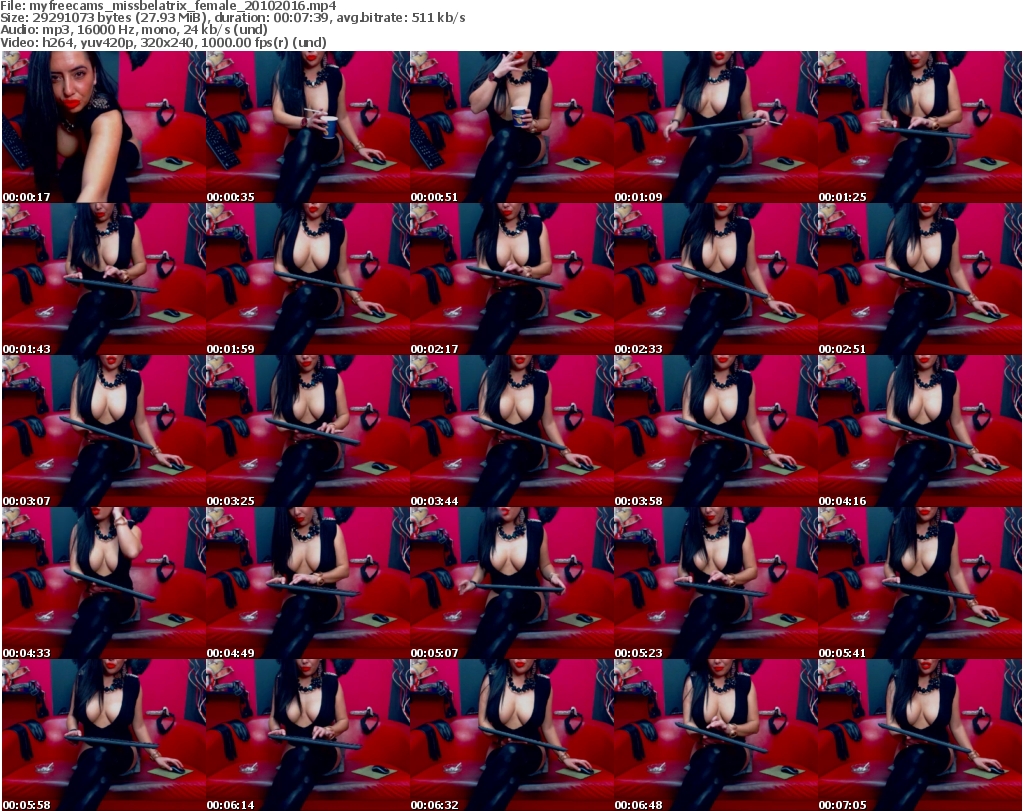Pick the frame at 00:03:07

[104, 432]
